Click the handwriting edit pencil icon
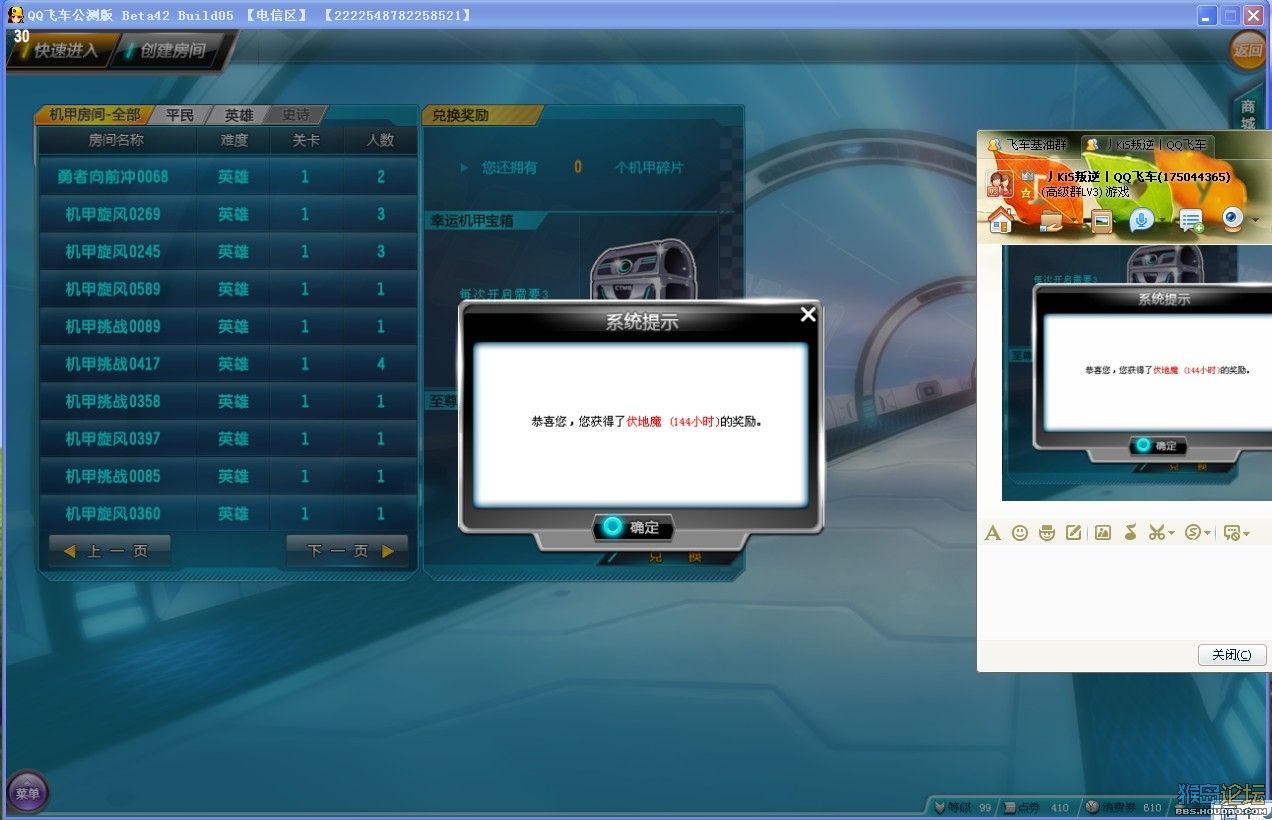The image size is (1272, 820). coord(1074,533)
